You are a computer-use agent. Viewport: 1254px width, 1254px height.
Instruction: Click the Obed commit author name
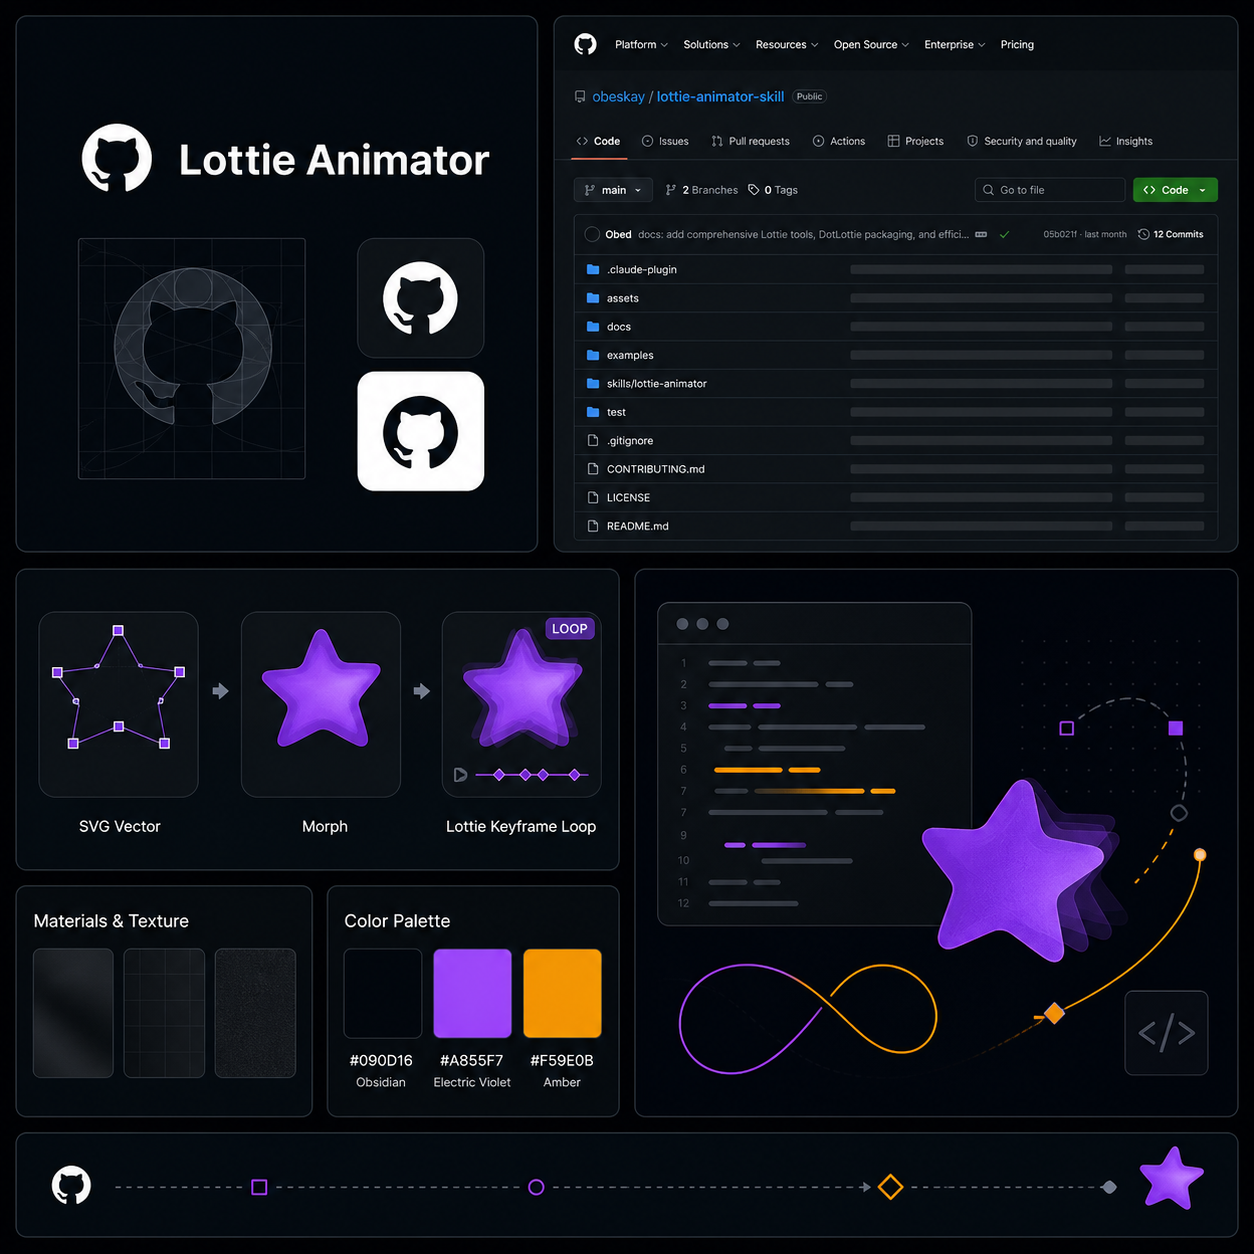tap(618, 234)
